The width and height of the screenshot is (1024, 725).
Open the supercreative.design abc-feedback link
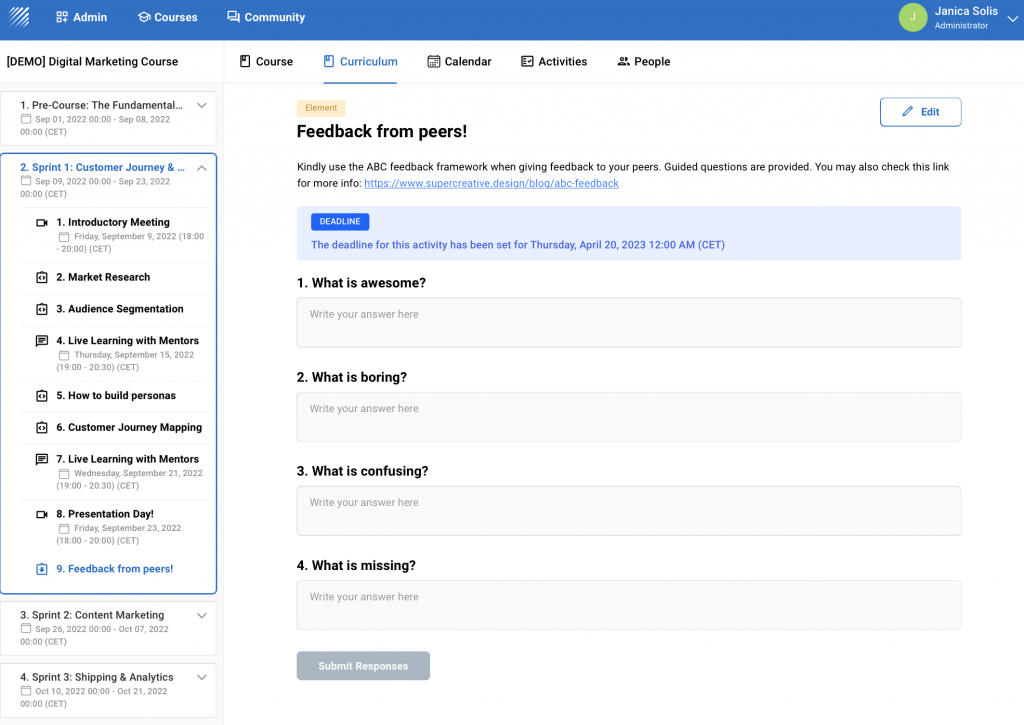tap(491, 184)
